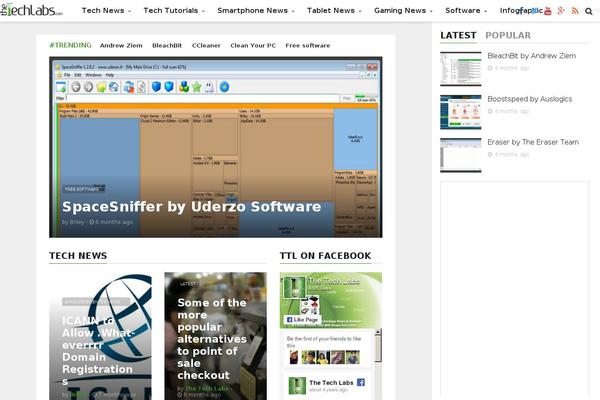
Task: Click the first friend avatar in Facebook widget
Action: [294, 358]
